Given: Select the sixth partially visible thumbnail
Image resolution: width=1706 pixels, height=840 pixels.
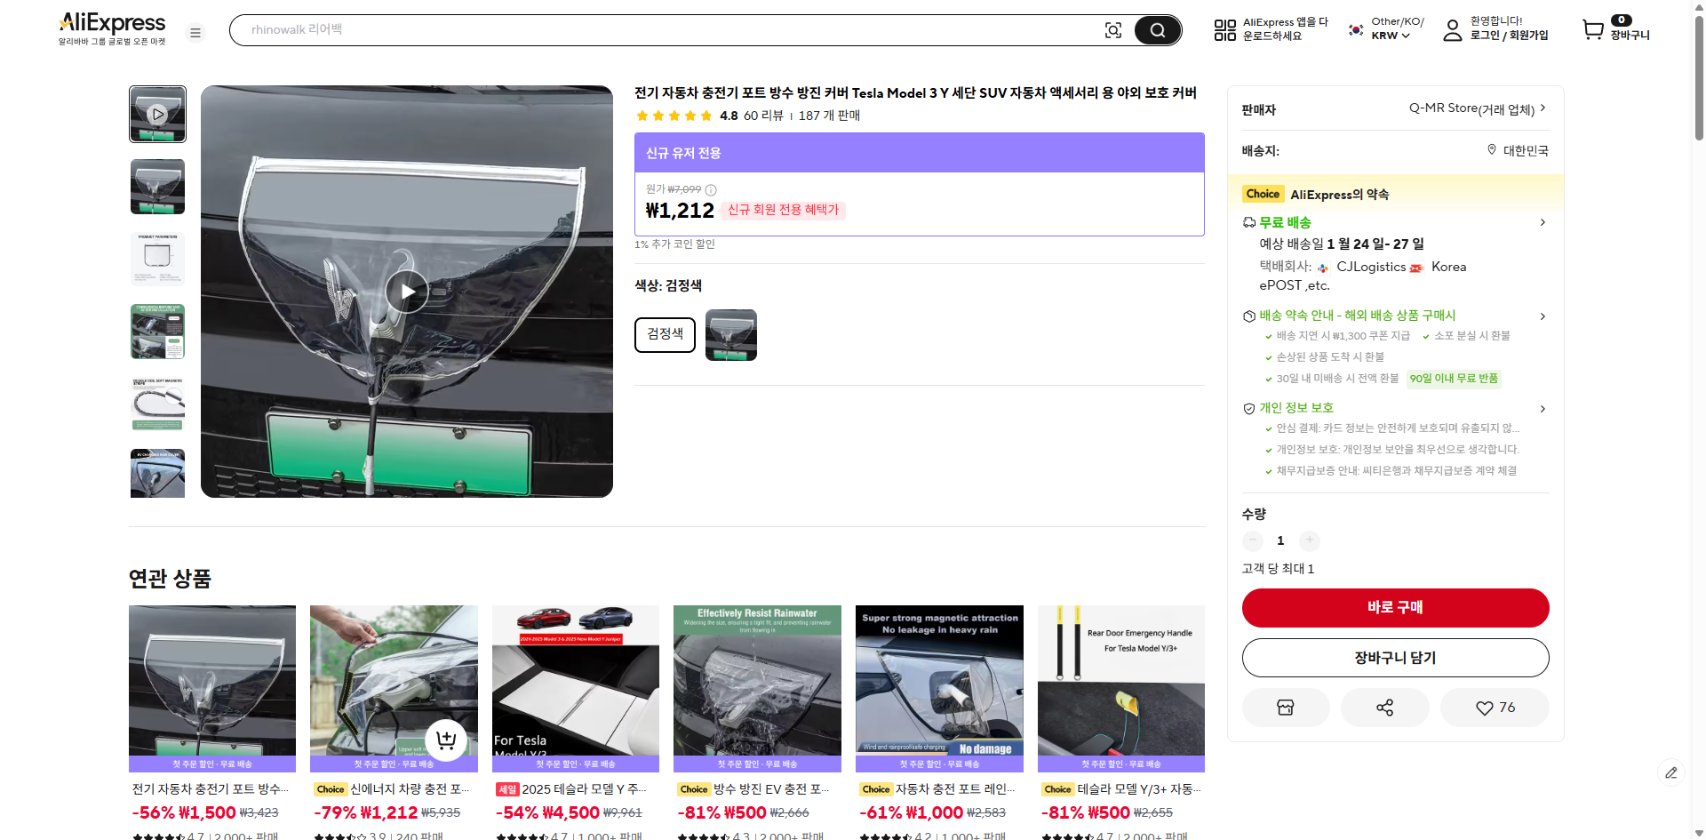Looking at the screenshot, I should [158, 473].
